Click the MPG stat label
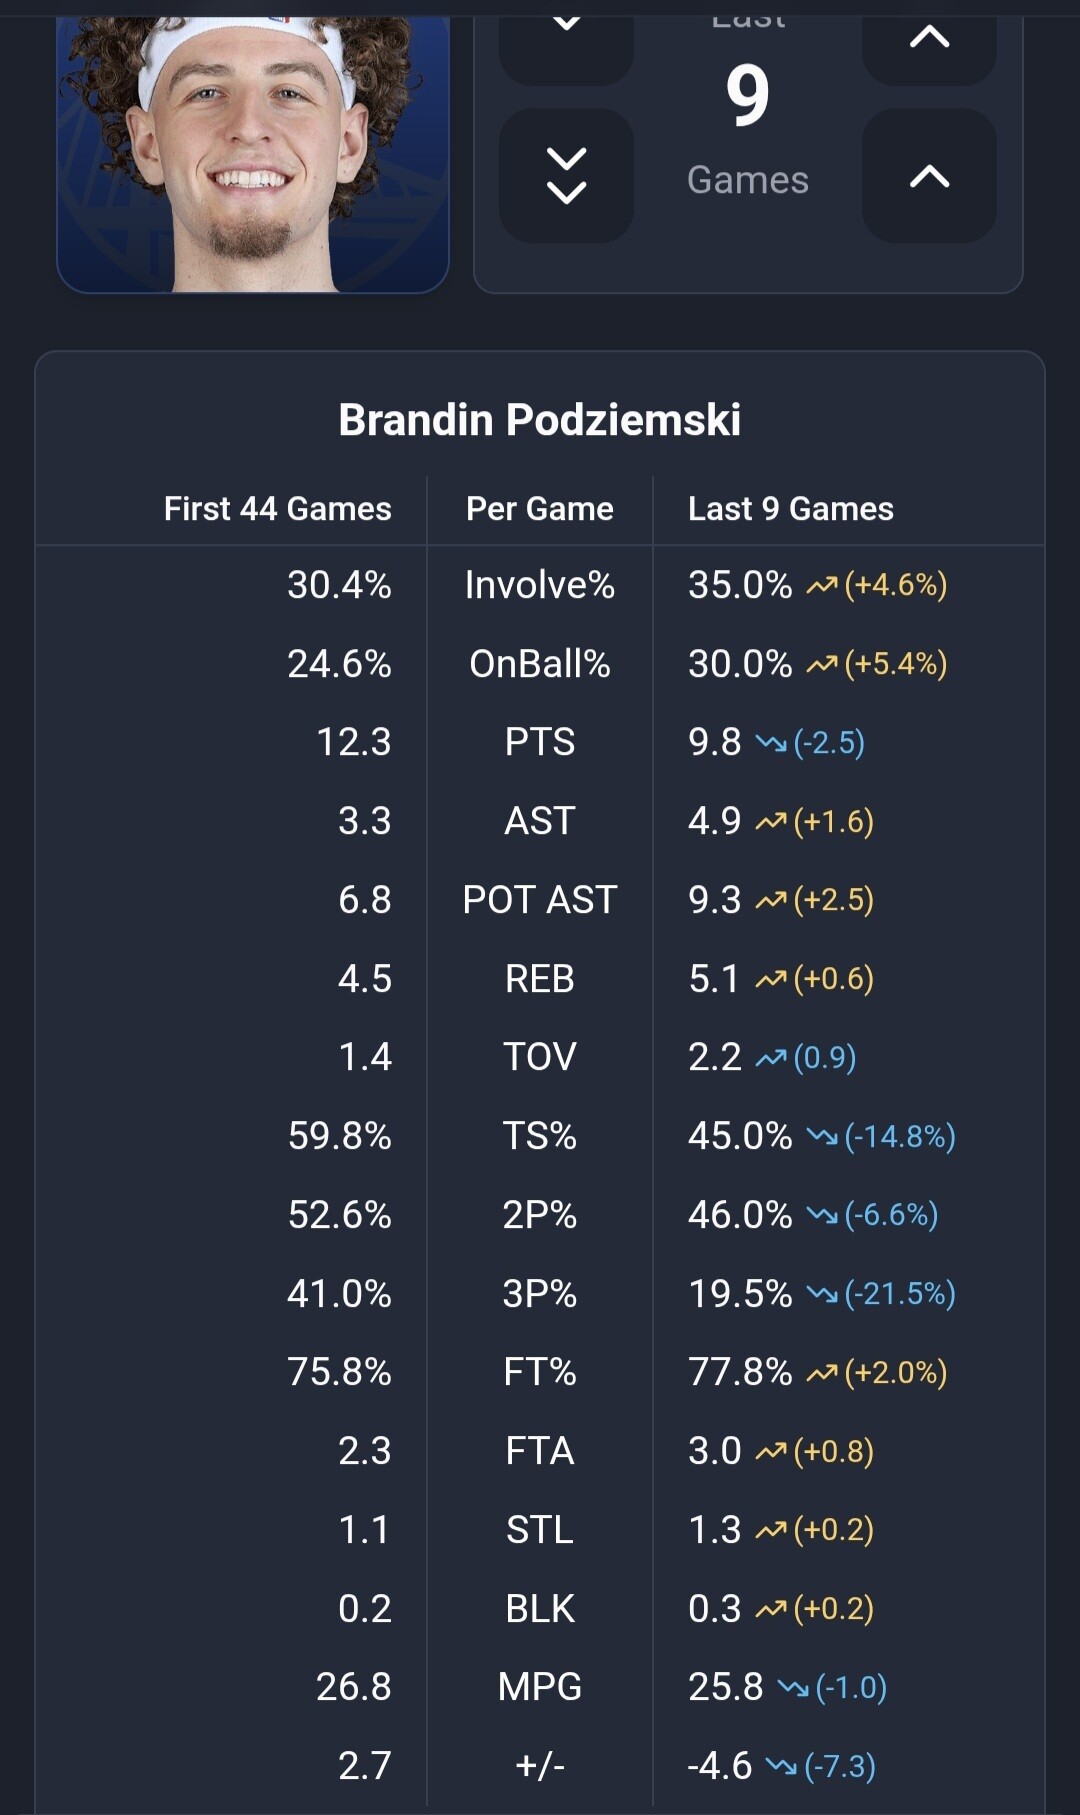Screen dimensions: 1080x1815 [x=539, y=1687]
